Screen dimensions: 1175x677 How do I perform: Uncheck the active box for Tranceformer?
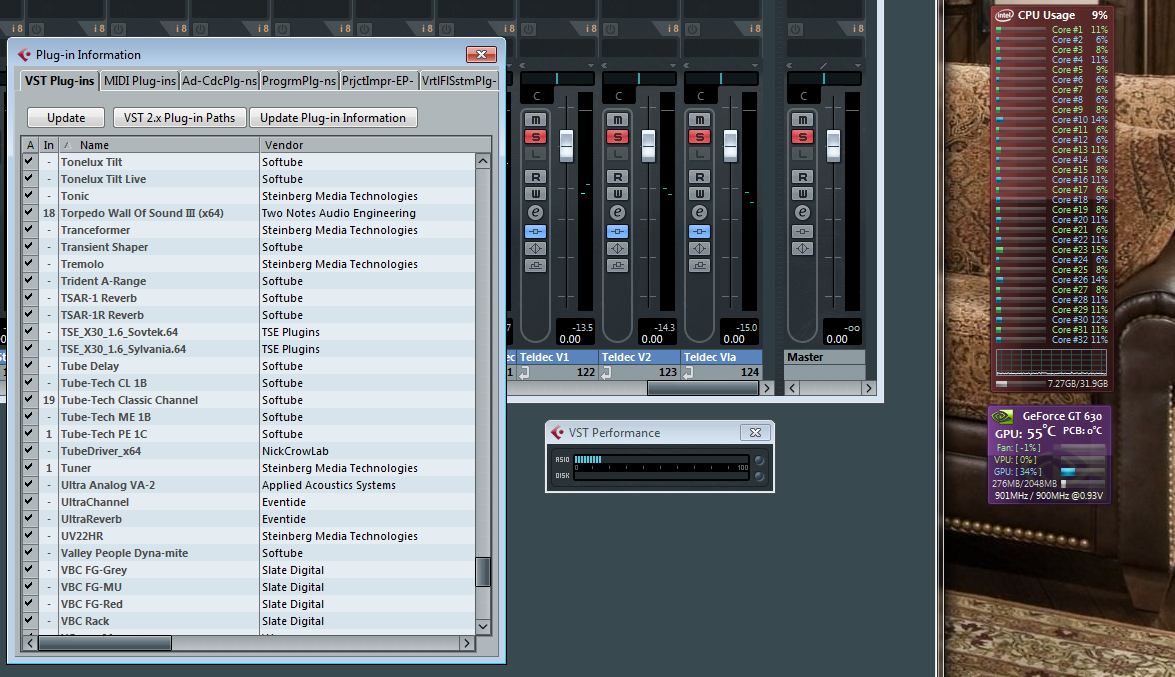tap(29, 229)
